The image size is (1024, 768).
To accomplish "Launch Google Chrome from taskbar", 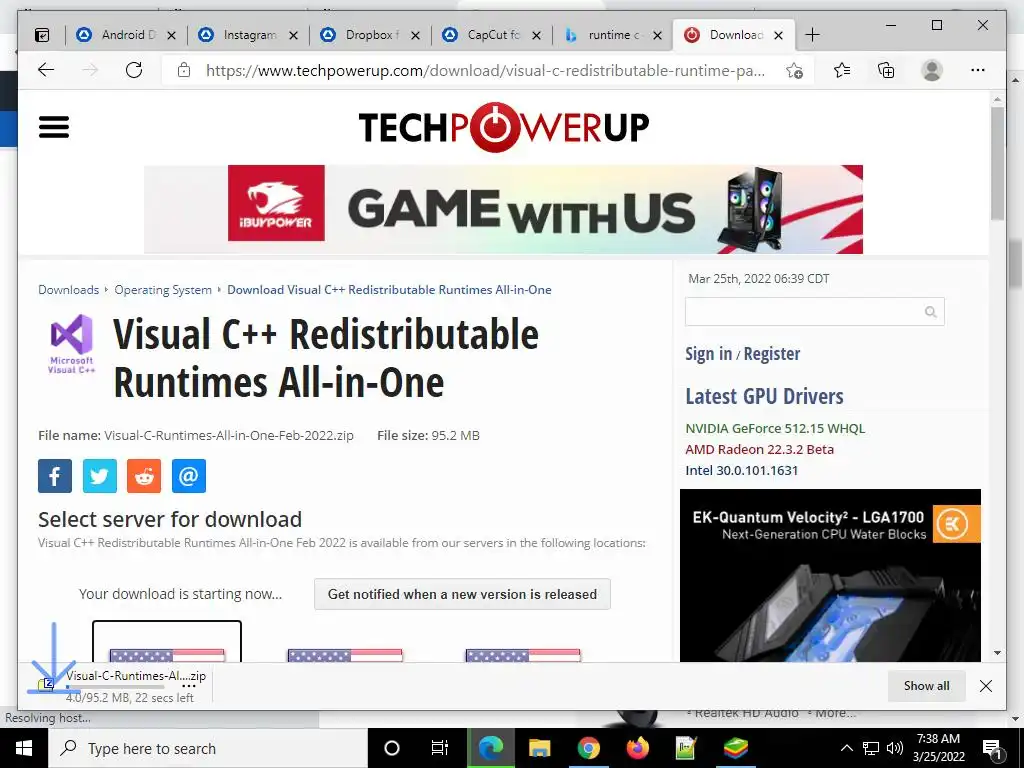I will [x=588, y=748].
